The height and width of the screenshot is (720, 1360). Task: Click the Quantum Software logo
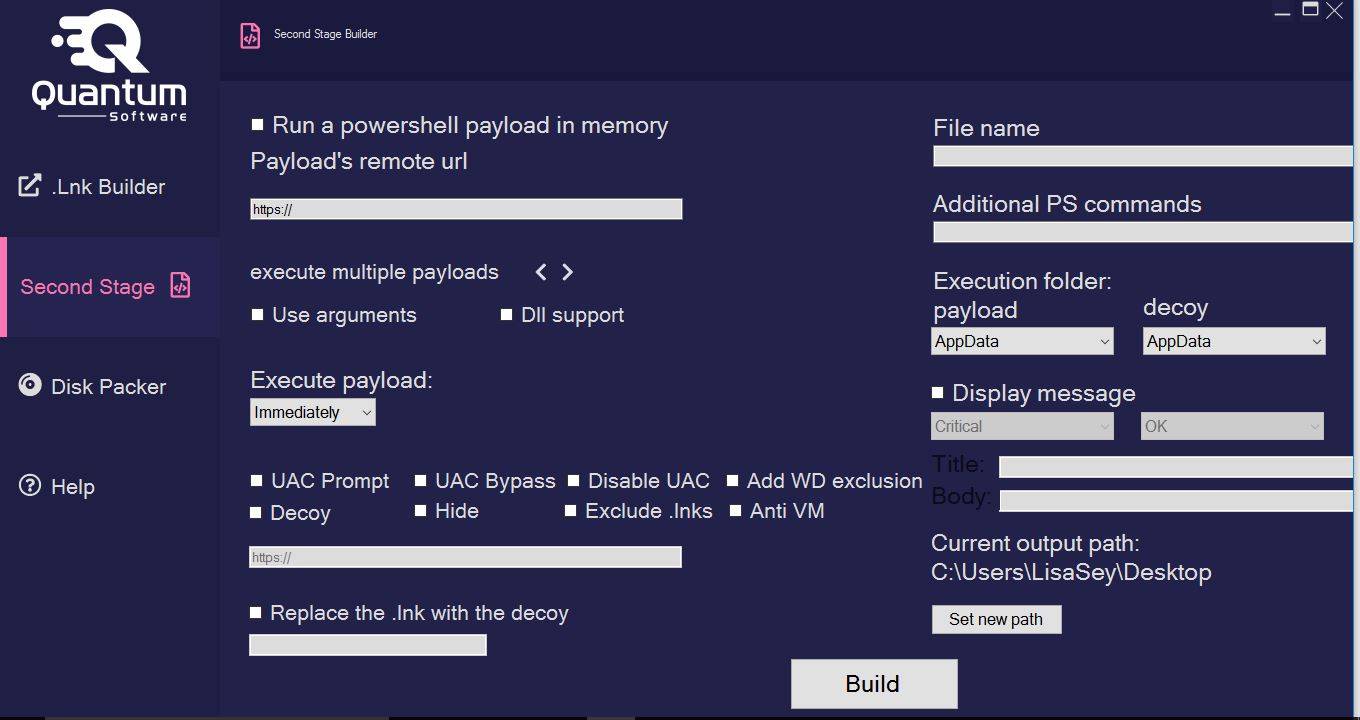(109, 66)
